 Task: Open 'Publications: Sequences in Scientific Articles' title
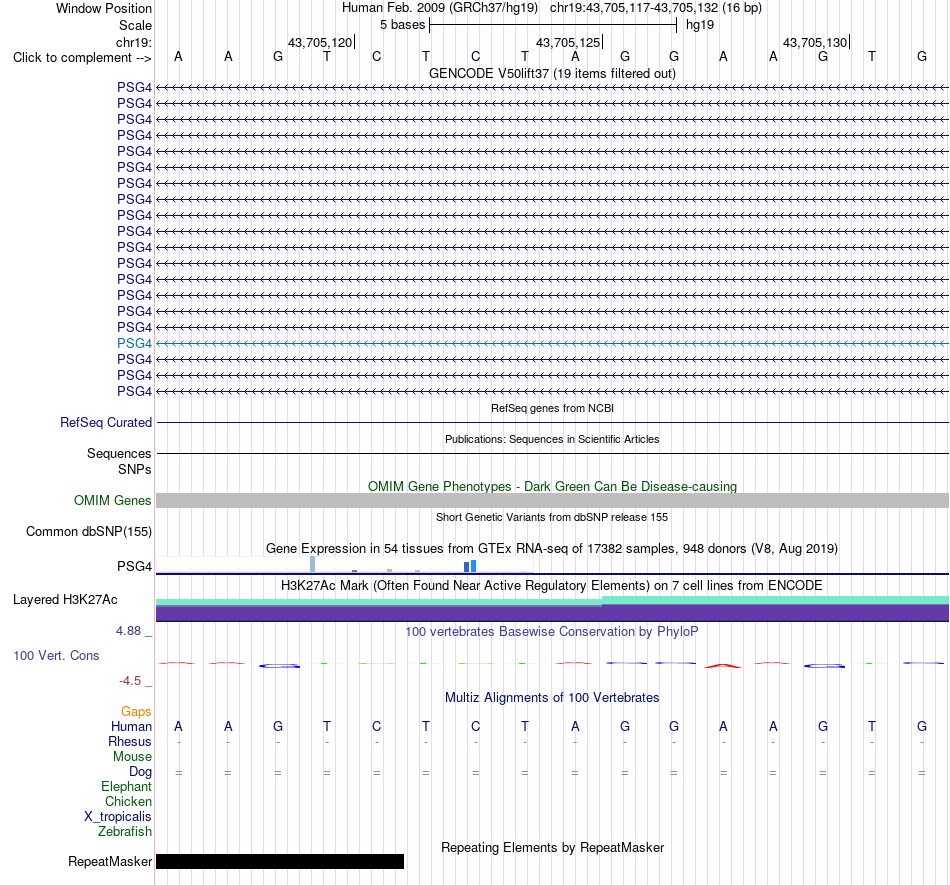coord(552,439)
